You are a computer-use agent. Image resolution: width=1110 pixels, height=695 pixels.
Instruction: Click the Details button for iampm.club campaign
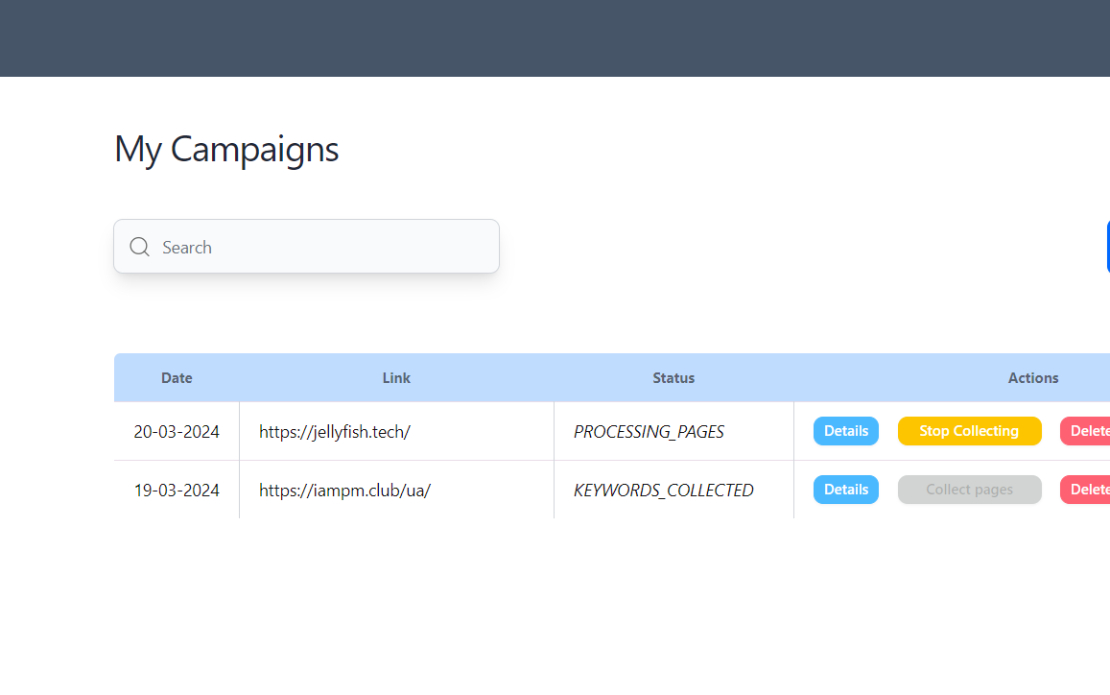click(846, 489)
